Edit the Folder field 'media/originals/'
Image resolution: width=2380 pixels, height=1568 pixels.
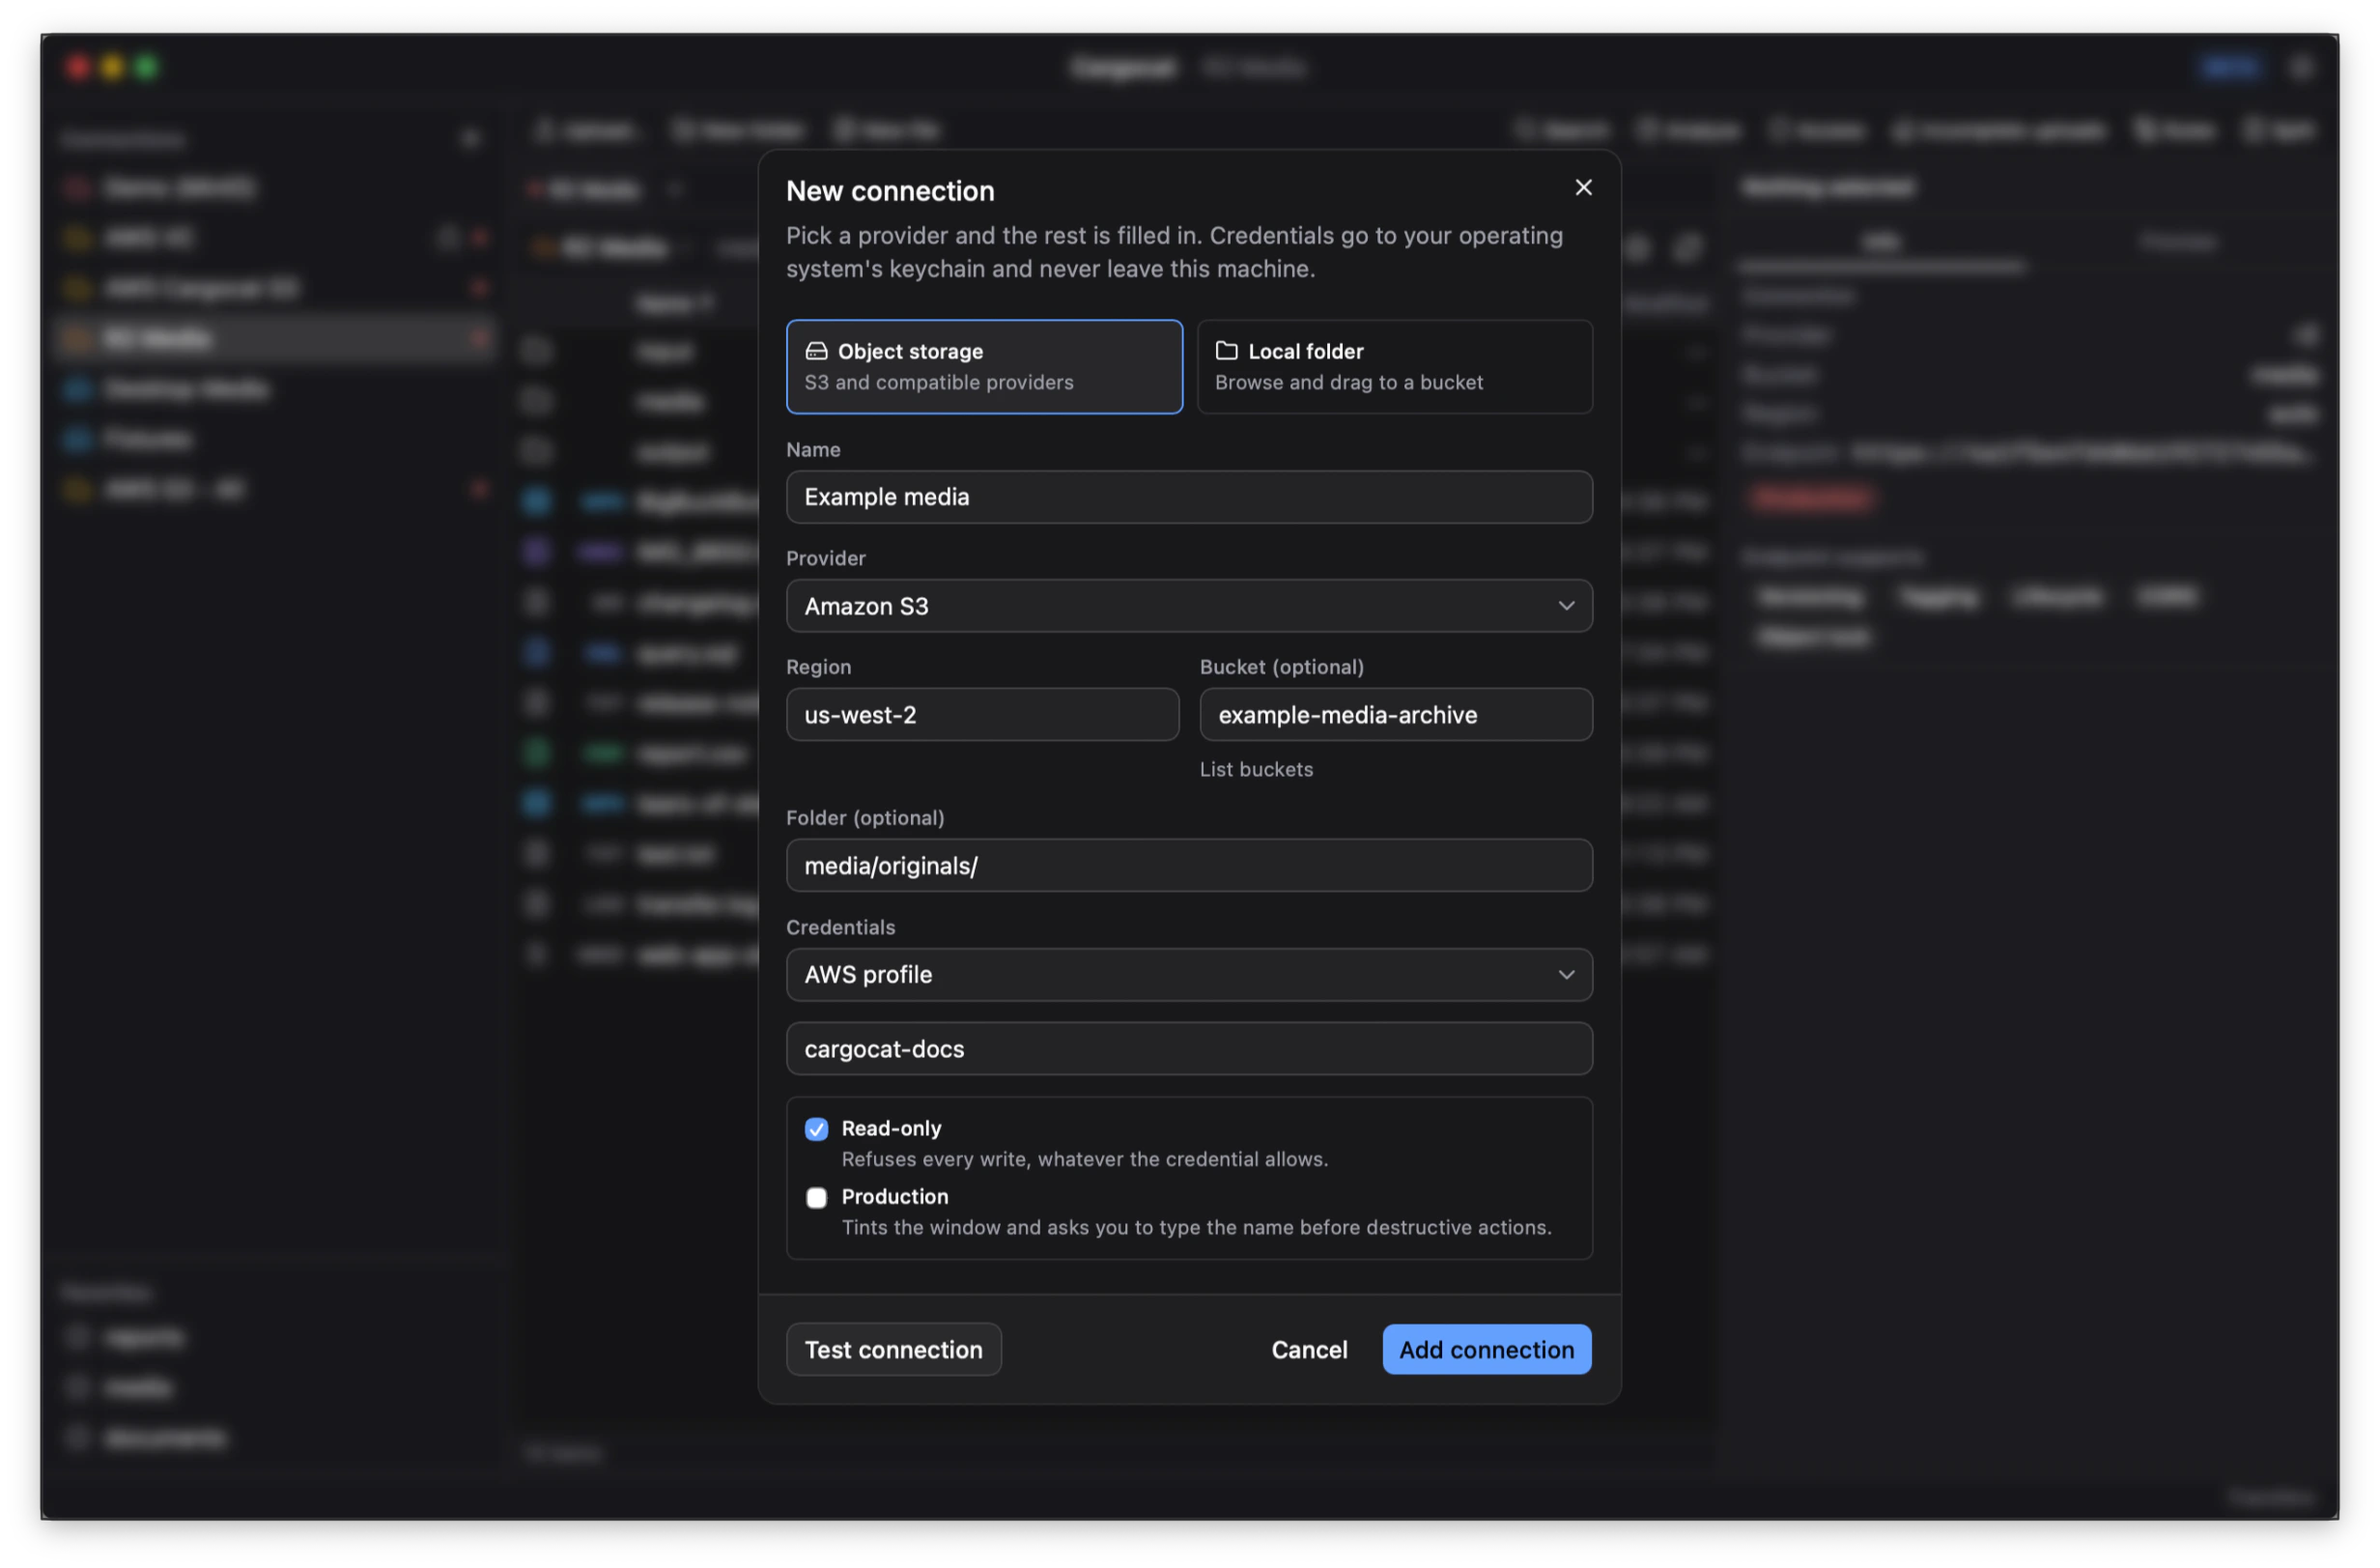[1189, 866]
